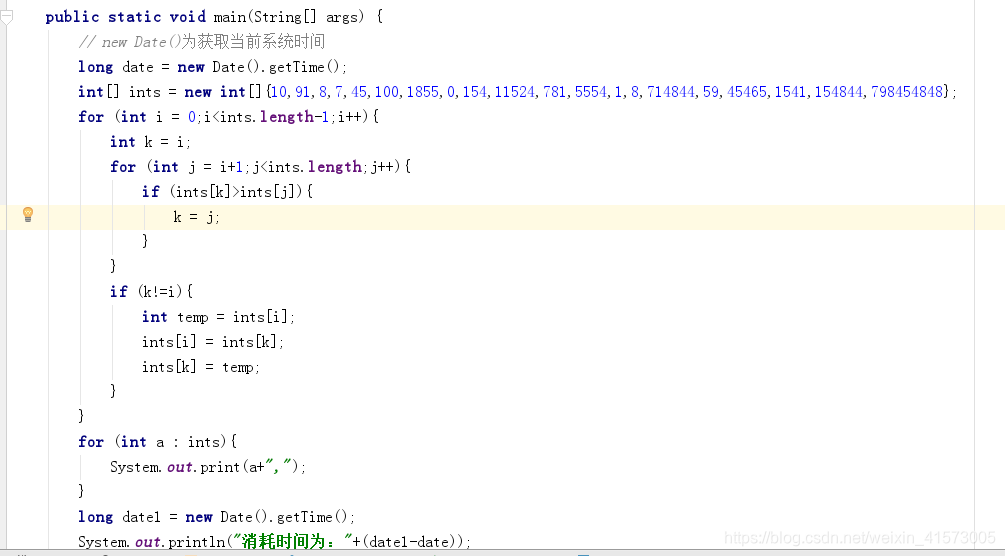Click the number 798454848 in the array
The width and height of the screenshot is (1005, 556).
click(x=906, y=92)
